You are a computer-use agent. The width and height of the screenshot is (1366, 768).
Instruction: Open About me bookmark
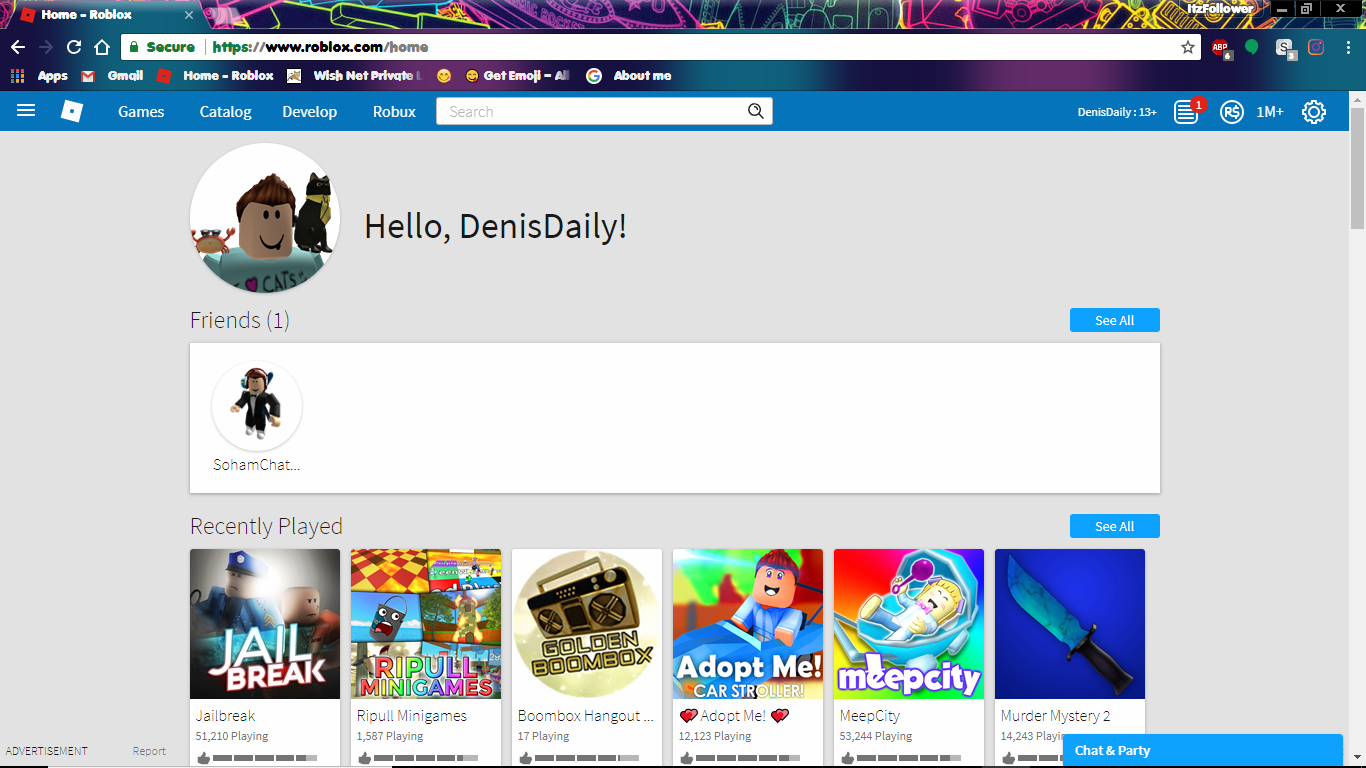coord(629,75)
